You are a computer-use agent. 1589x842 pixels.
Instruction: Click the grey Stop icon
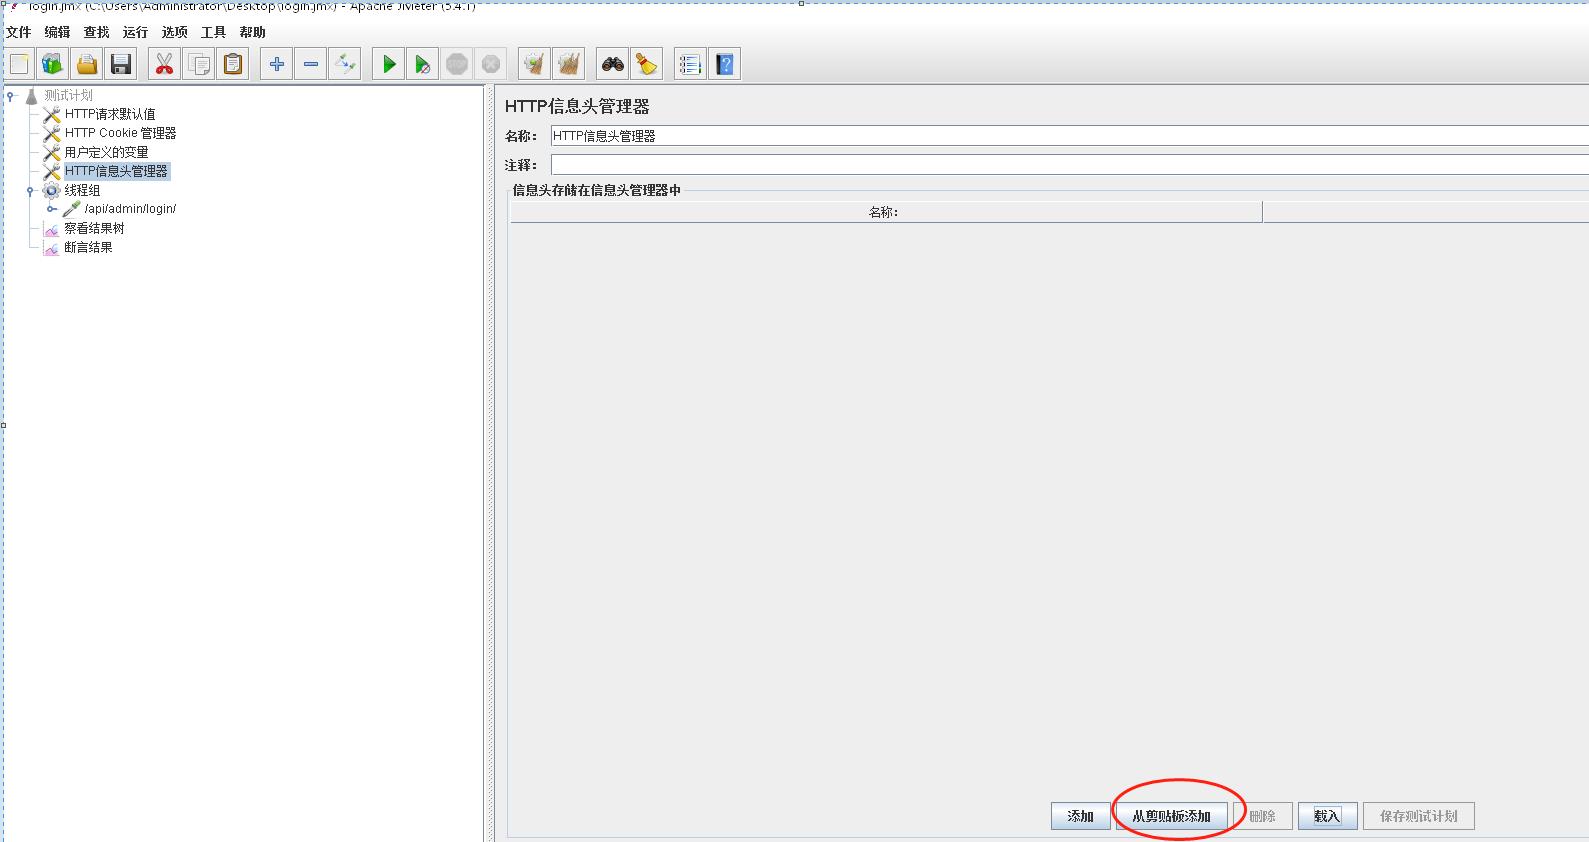[457, 65]
